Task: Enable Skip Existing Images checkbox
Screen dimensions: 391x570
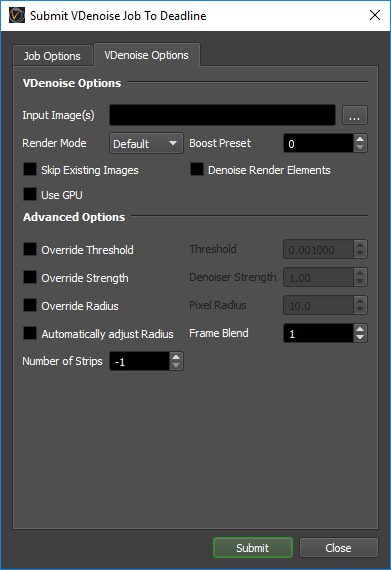Action: (x=30, y=169)
